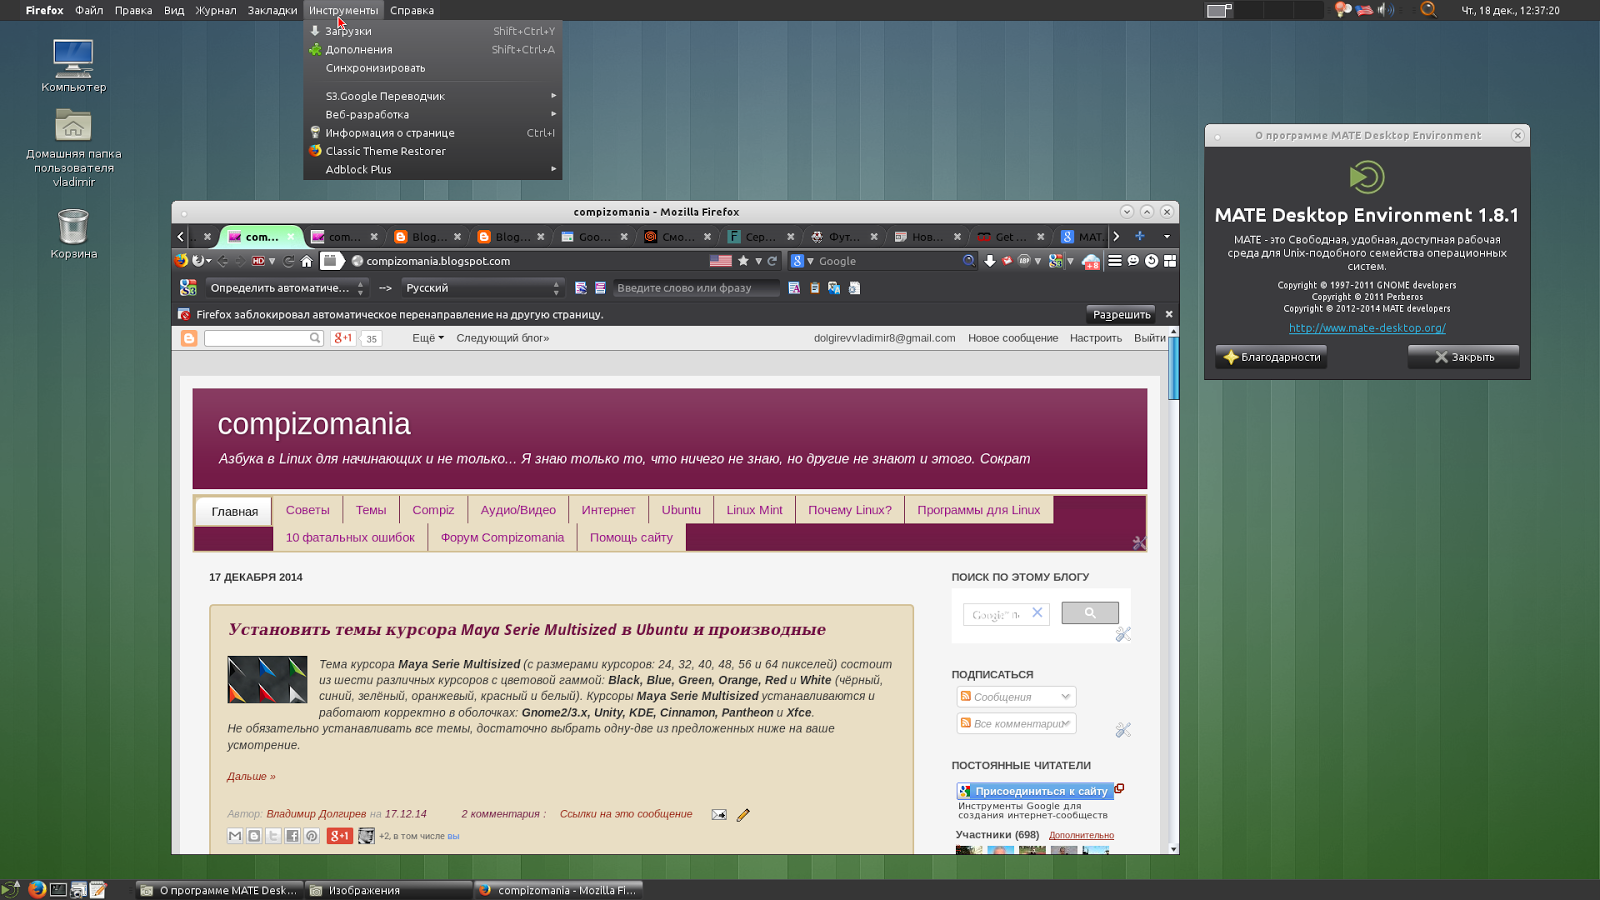
Task: Open search engine selector dropdown arrow
Action: [810, 261]
